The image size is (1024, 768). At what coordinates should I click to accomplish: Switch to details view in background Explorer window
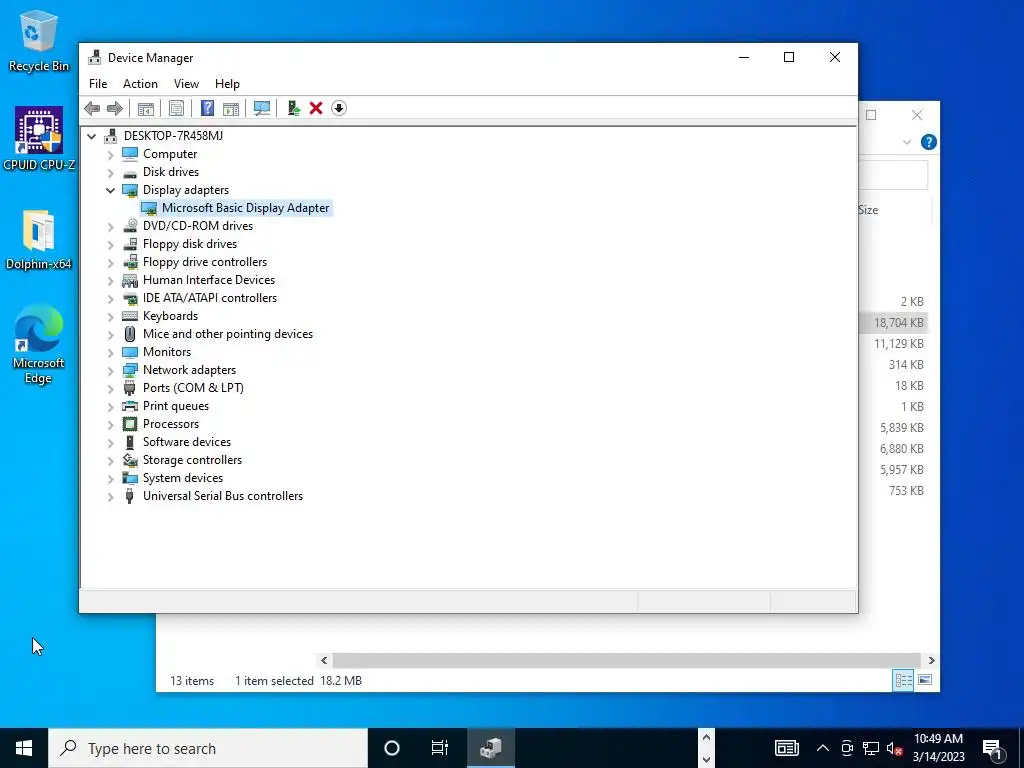coord(903,680)
